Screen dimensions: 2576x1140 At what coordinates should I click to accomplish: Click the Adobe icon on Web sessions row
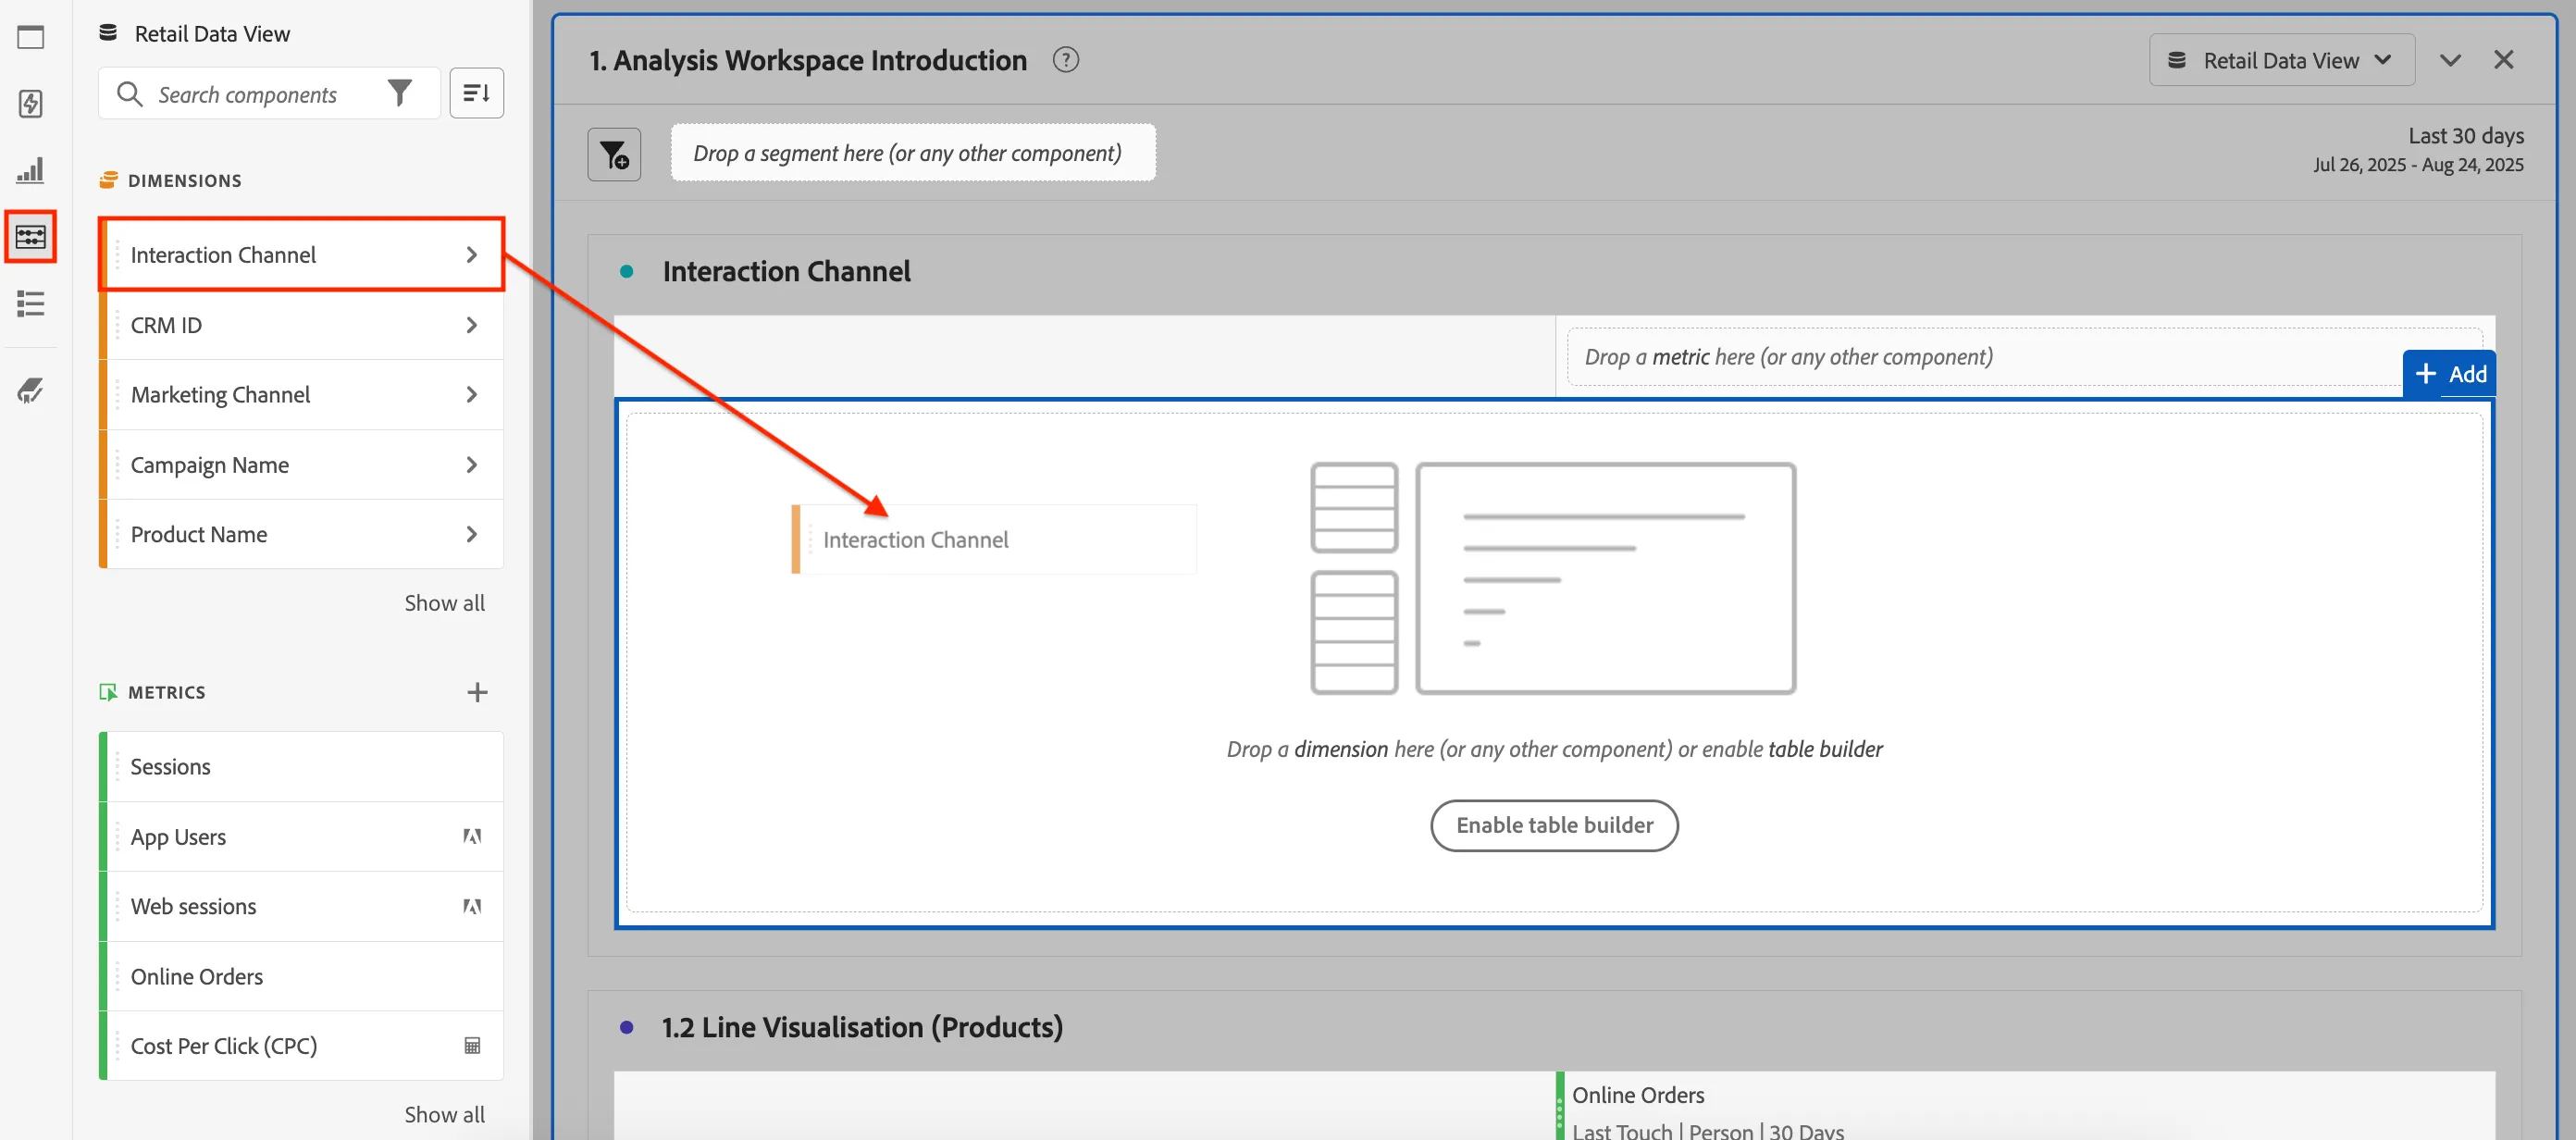473,906
